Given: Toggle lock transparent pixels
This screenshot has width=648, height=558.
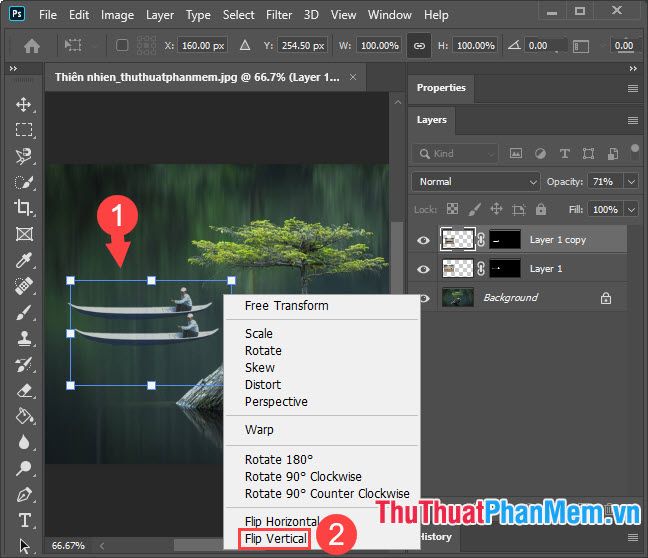Looking at the screenshot, I should click(x=453, y=209).
